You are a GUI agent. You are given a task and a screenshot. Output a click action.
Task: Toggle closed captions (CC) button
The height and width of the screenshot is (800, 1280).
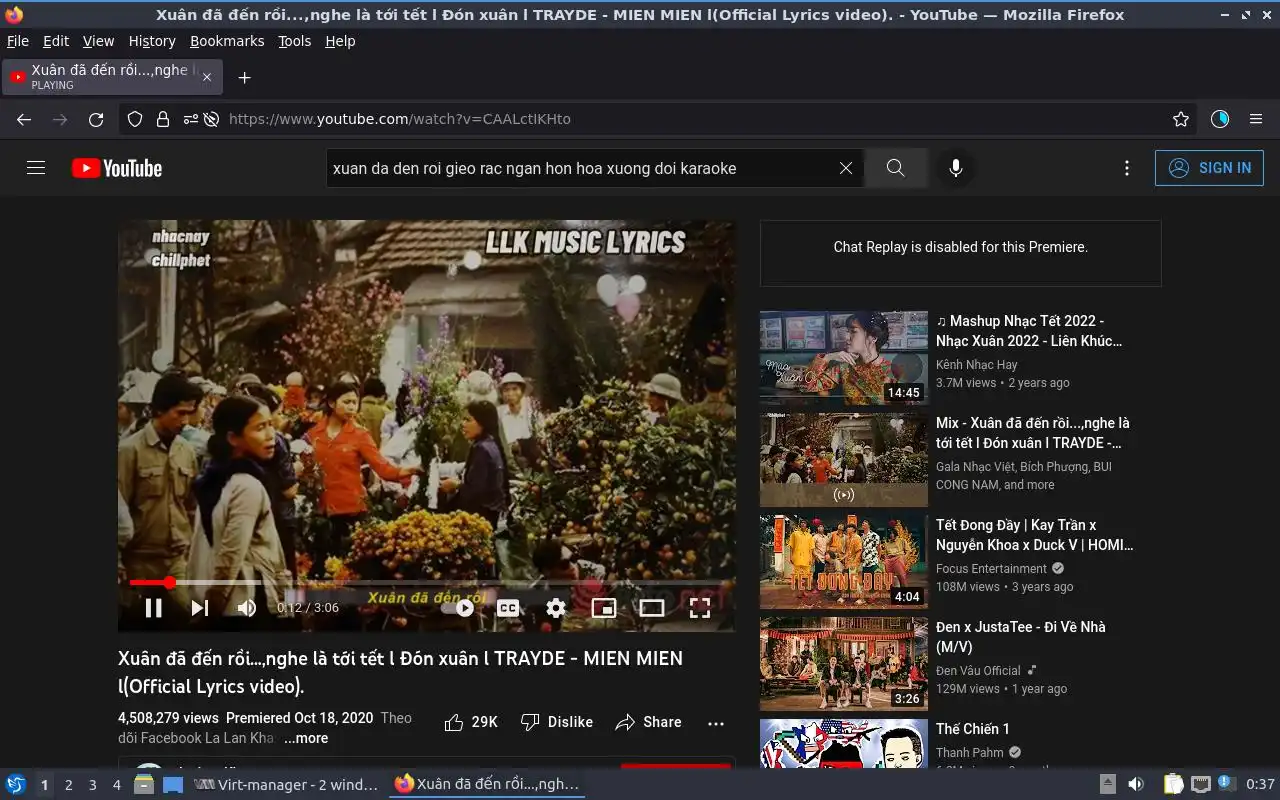[508, 607]
